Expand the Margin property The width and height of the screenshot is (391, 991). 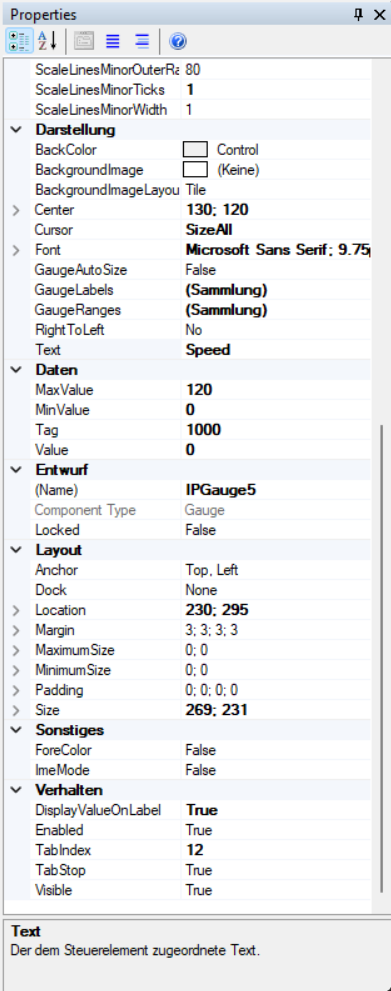(16, 631)
